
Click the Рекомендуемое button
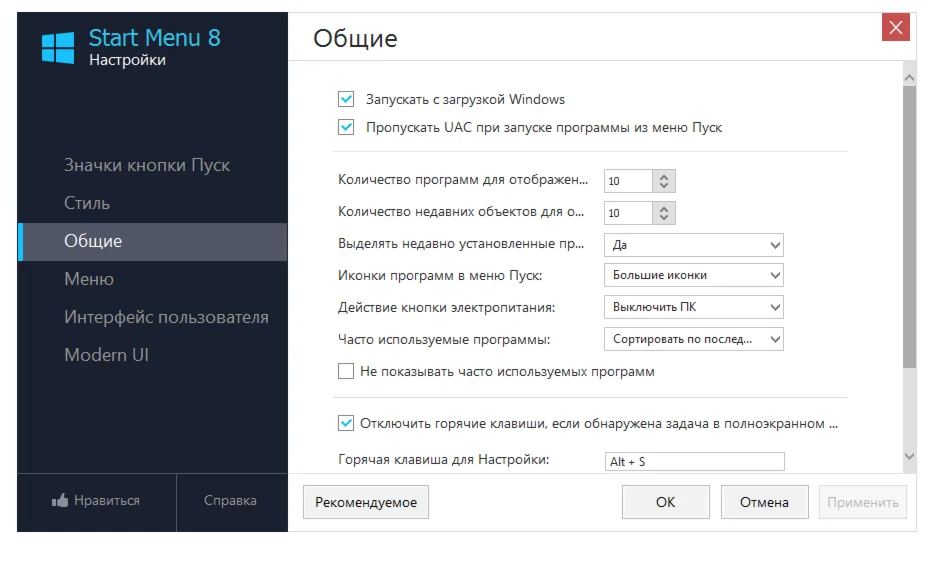(x=366, y=502)
